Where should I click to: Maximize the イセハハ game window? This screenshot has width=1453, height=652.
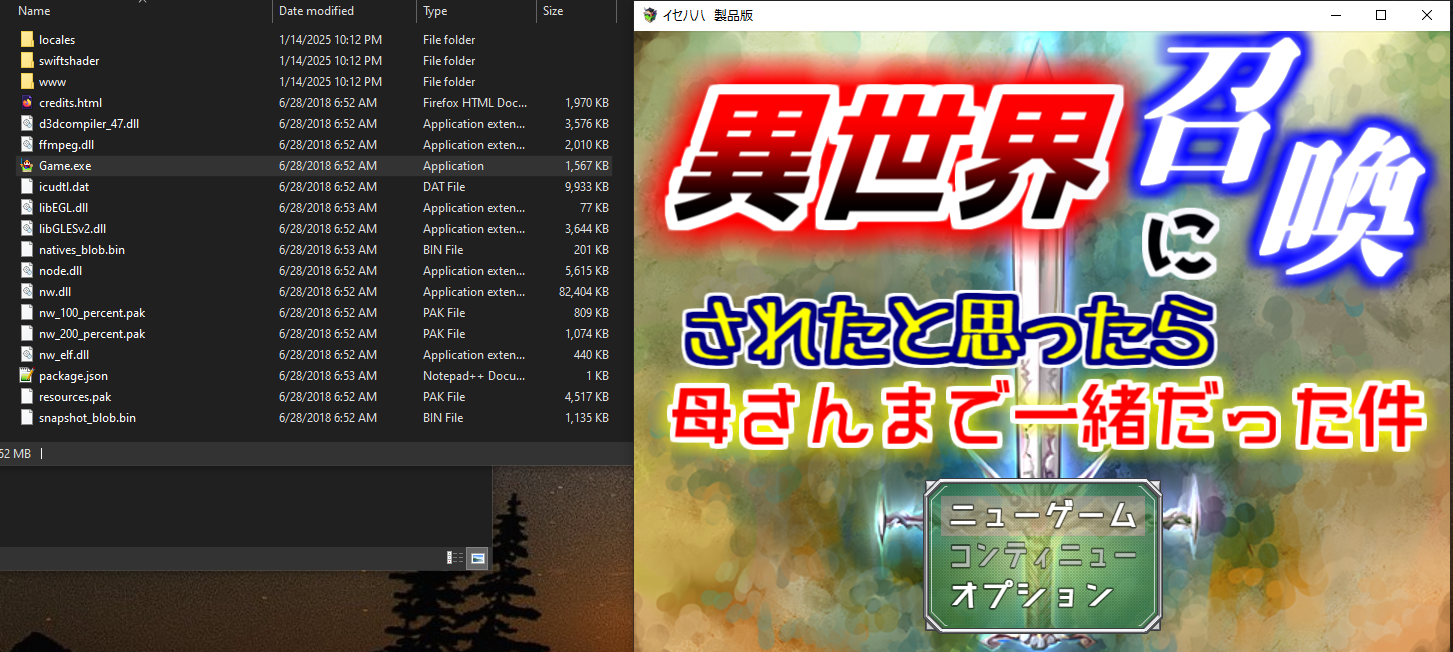(1381, 15)
